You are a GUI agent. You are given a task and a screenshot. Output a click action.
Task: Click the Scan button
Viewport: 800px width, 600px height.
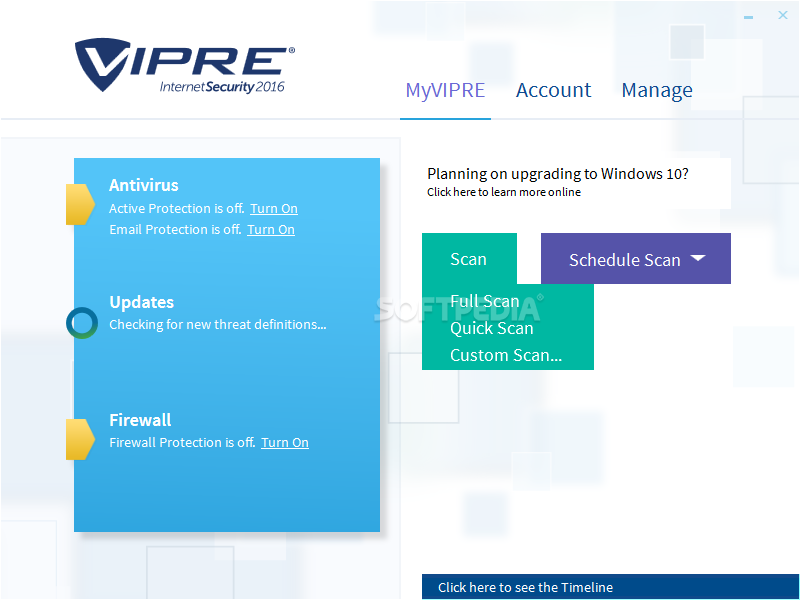(x=469, y=259)
